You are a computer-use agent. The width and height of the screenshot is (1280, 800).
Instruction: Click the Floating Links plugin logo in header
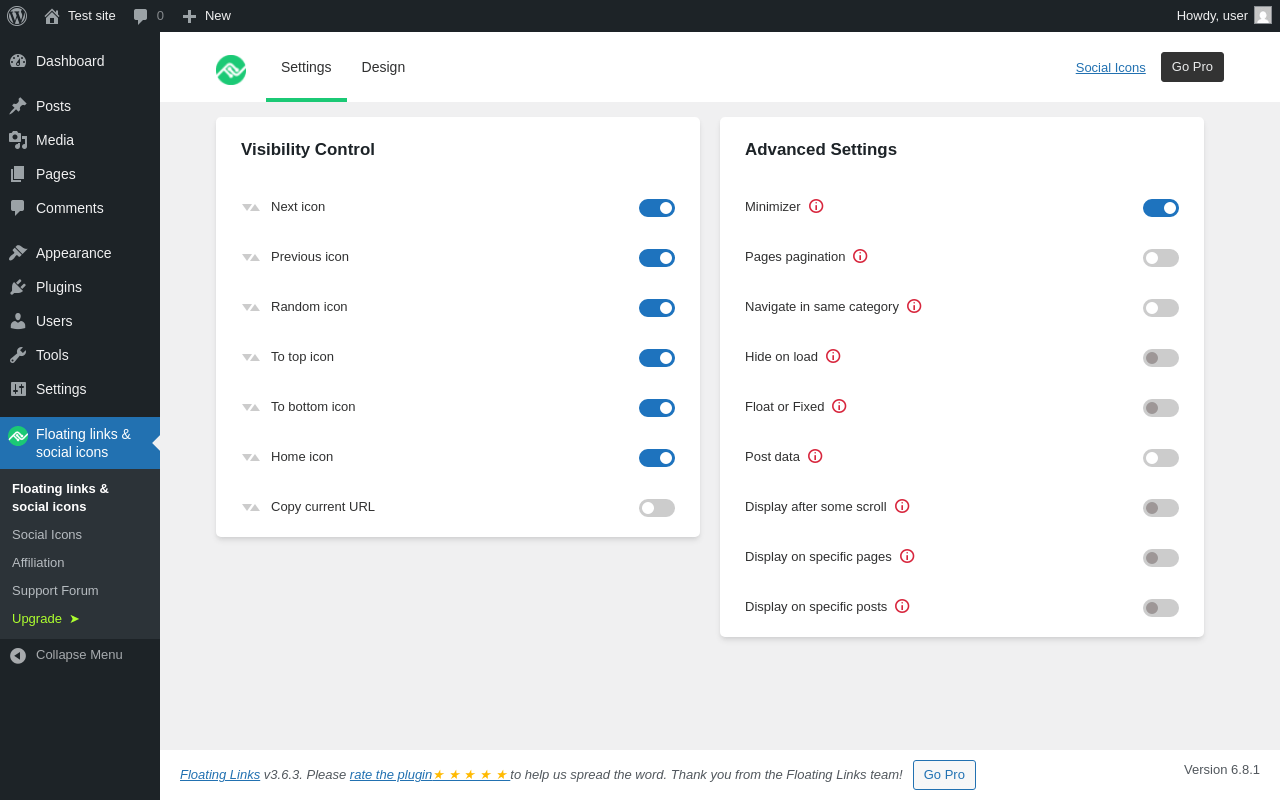(x=231, y=70)
